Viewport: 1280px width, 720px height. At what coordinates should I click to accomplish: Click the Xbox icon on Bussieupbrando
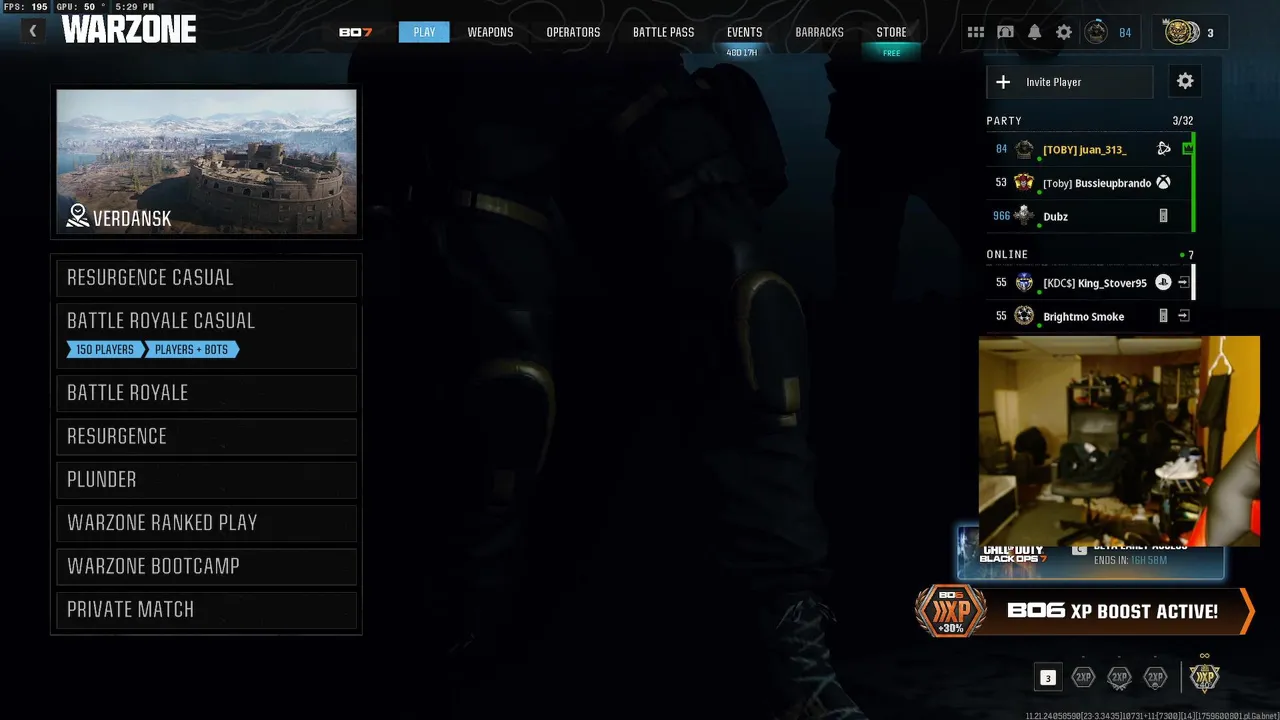[1164, 183]
